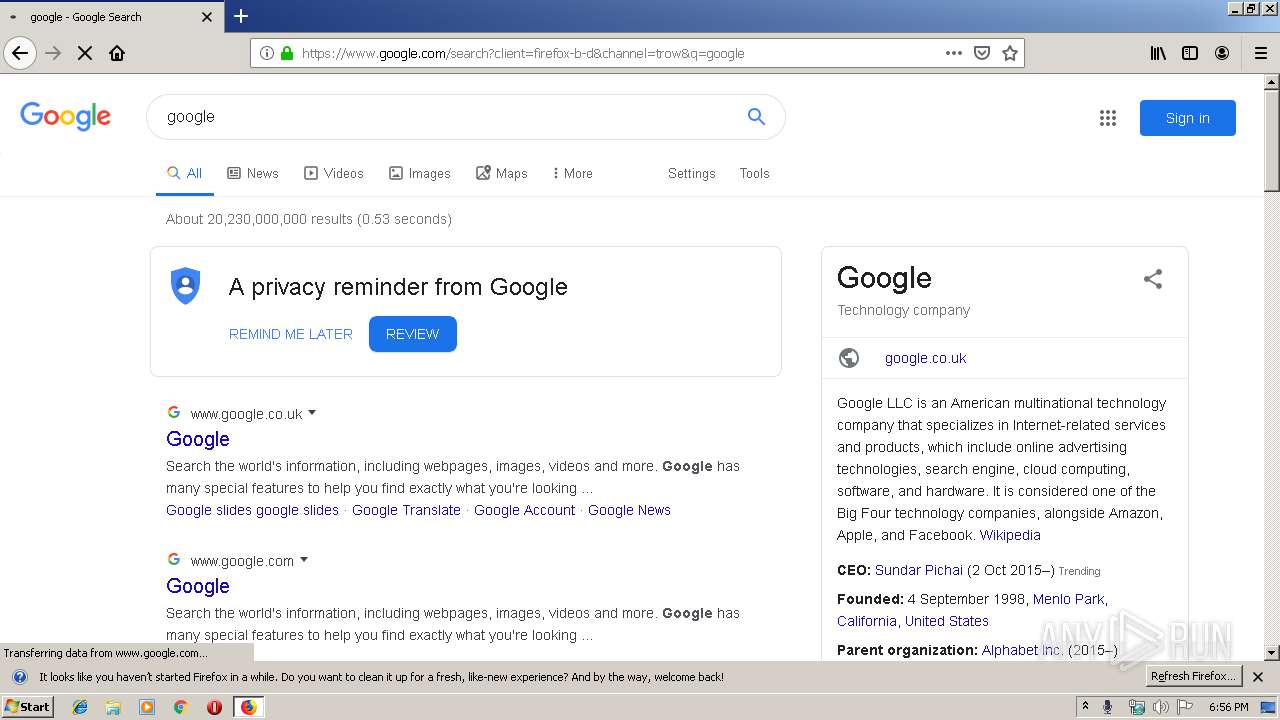Click the volume icon in the system tray

click(x=1160, y=707)
